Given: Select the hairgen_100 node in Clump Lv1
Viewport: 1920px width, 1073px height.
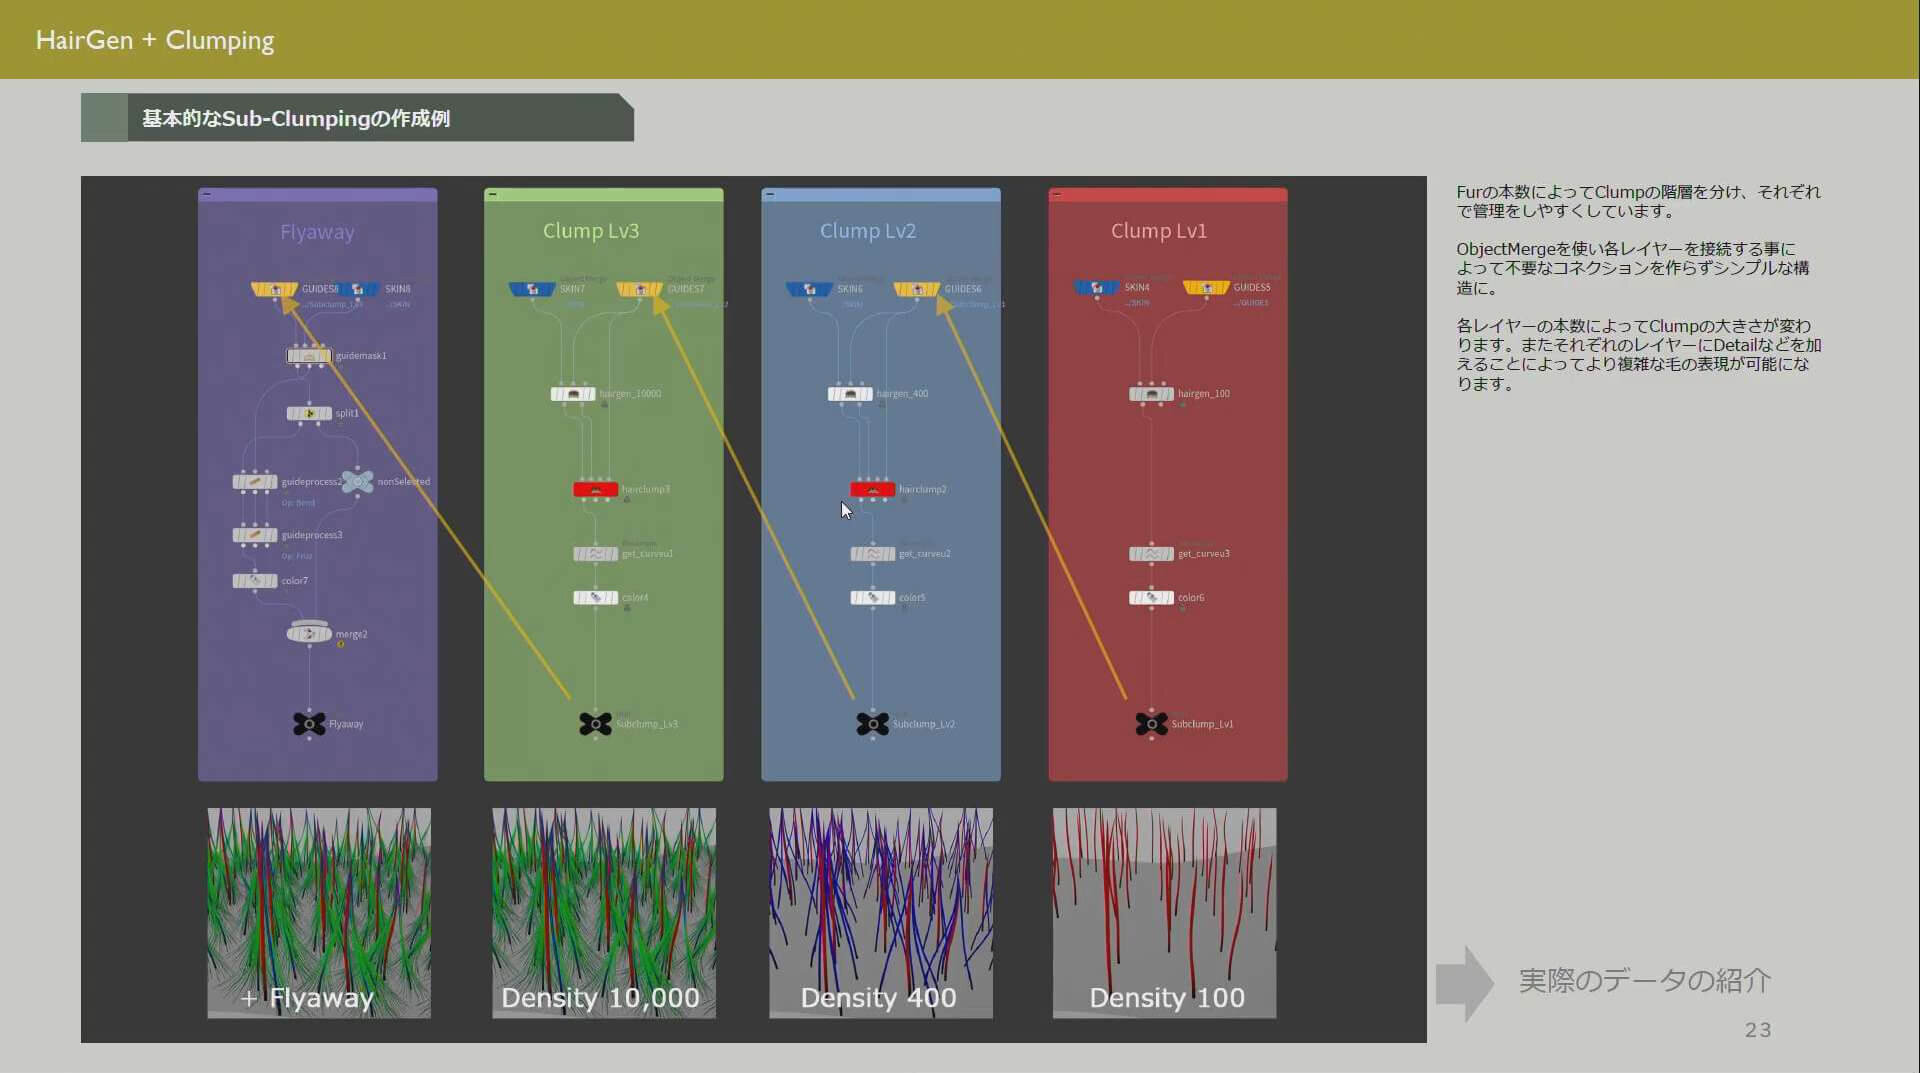Looking at the screenshot, I should click(1151, 394).
